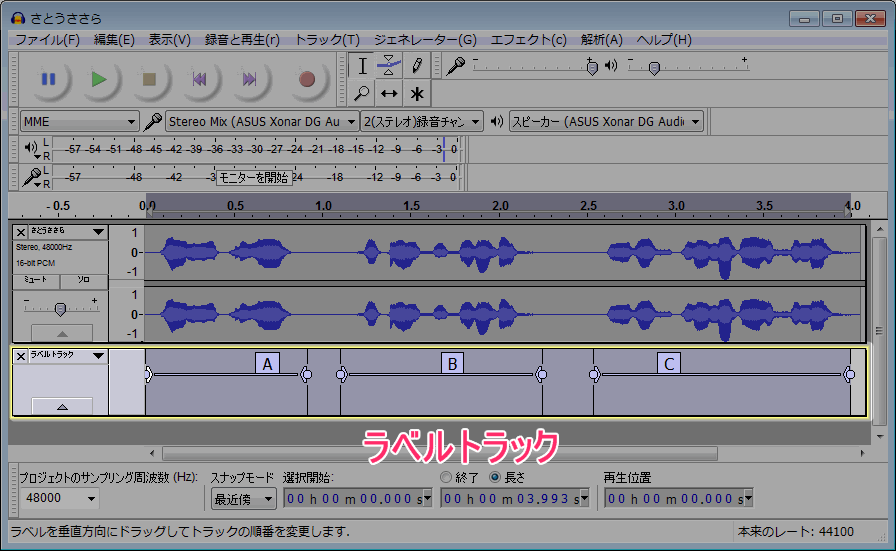Click the recording meter microphone icon

click(31, 177)
